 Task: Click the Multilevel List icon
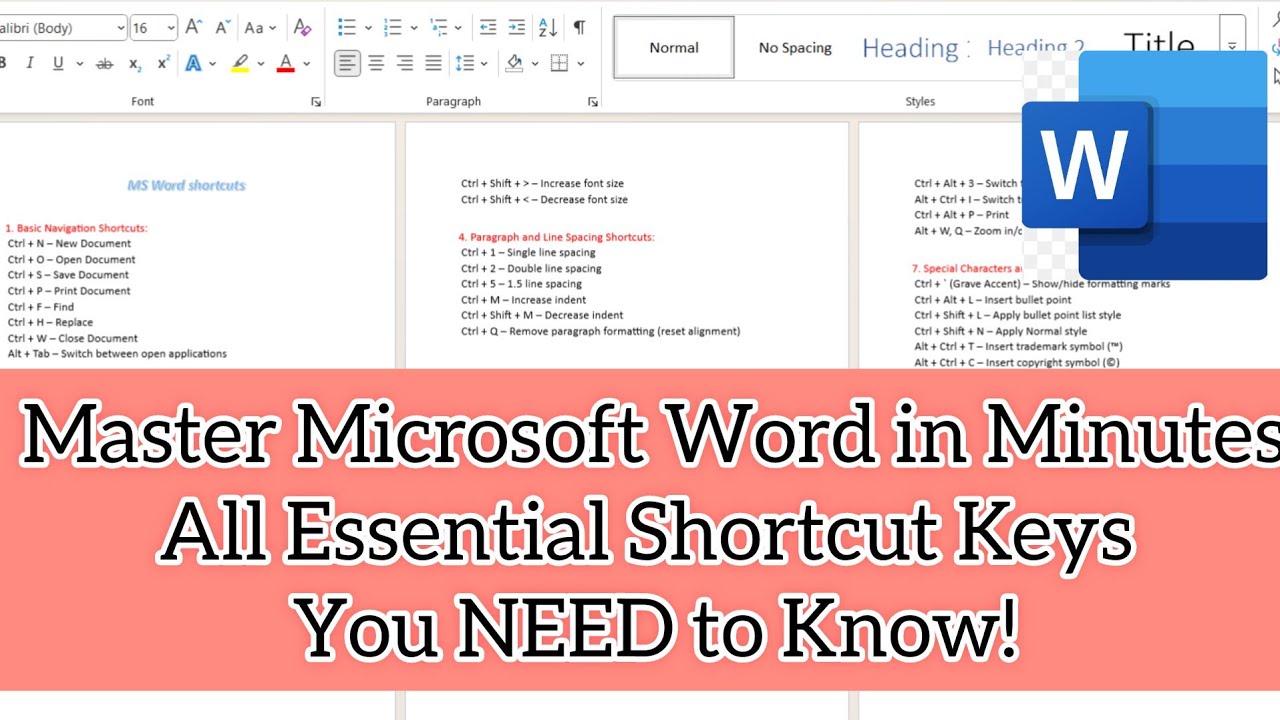point(438,28)
